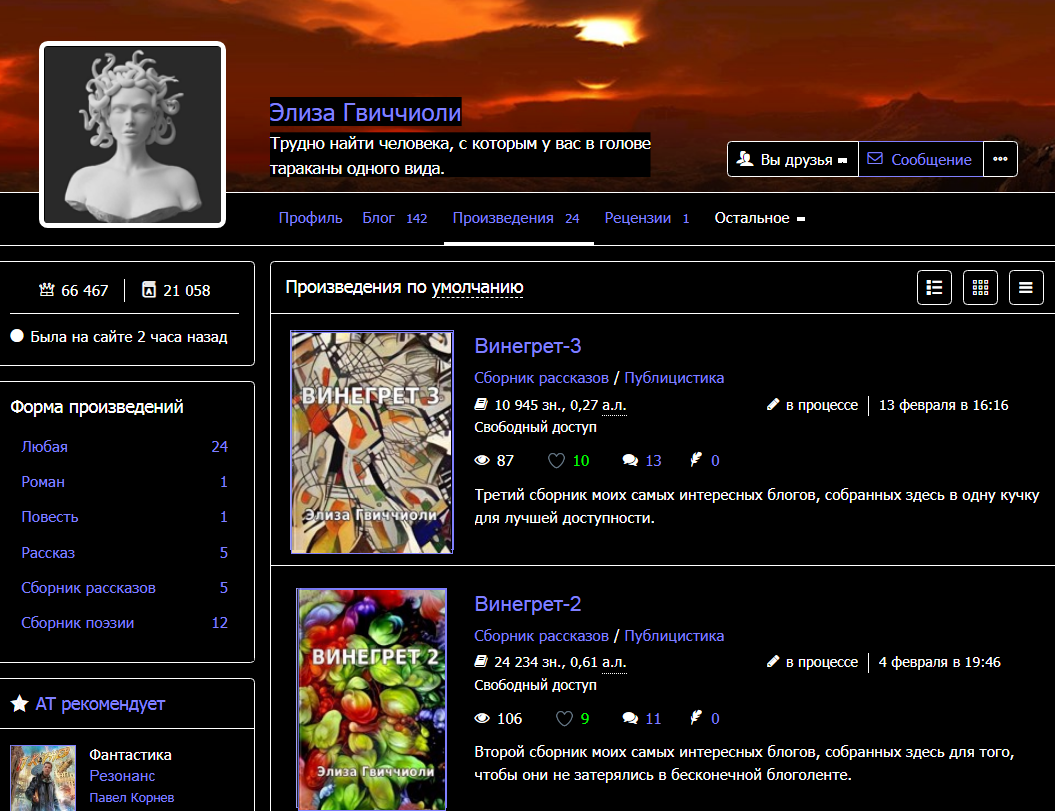1055x811 pixels.
Task: Open the Винегрет-3 title link
Action: 528,346
